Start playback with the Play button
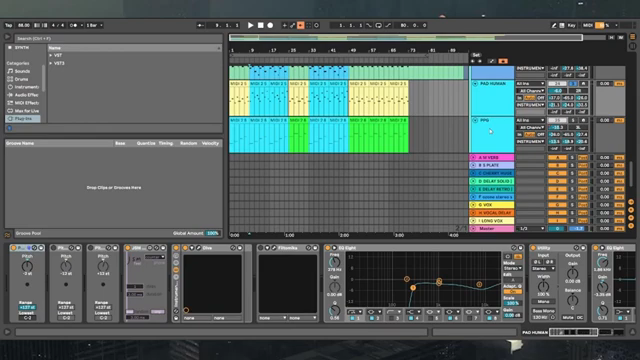This screenshot has height=360, width=640. pyautogui.click(x=251, y=25)
